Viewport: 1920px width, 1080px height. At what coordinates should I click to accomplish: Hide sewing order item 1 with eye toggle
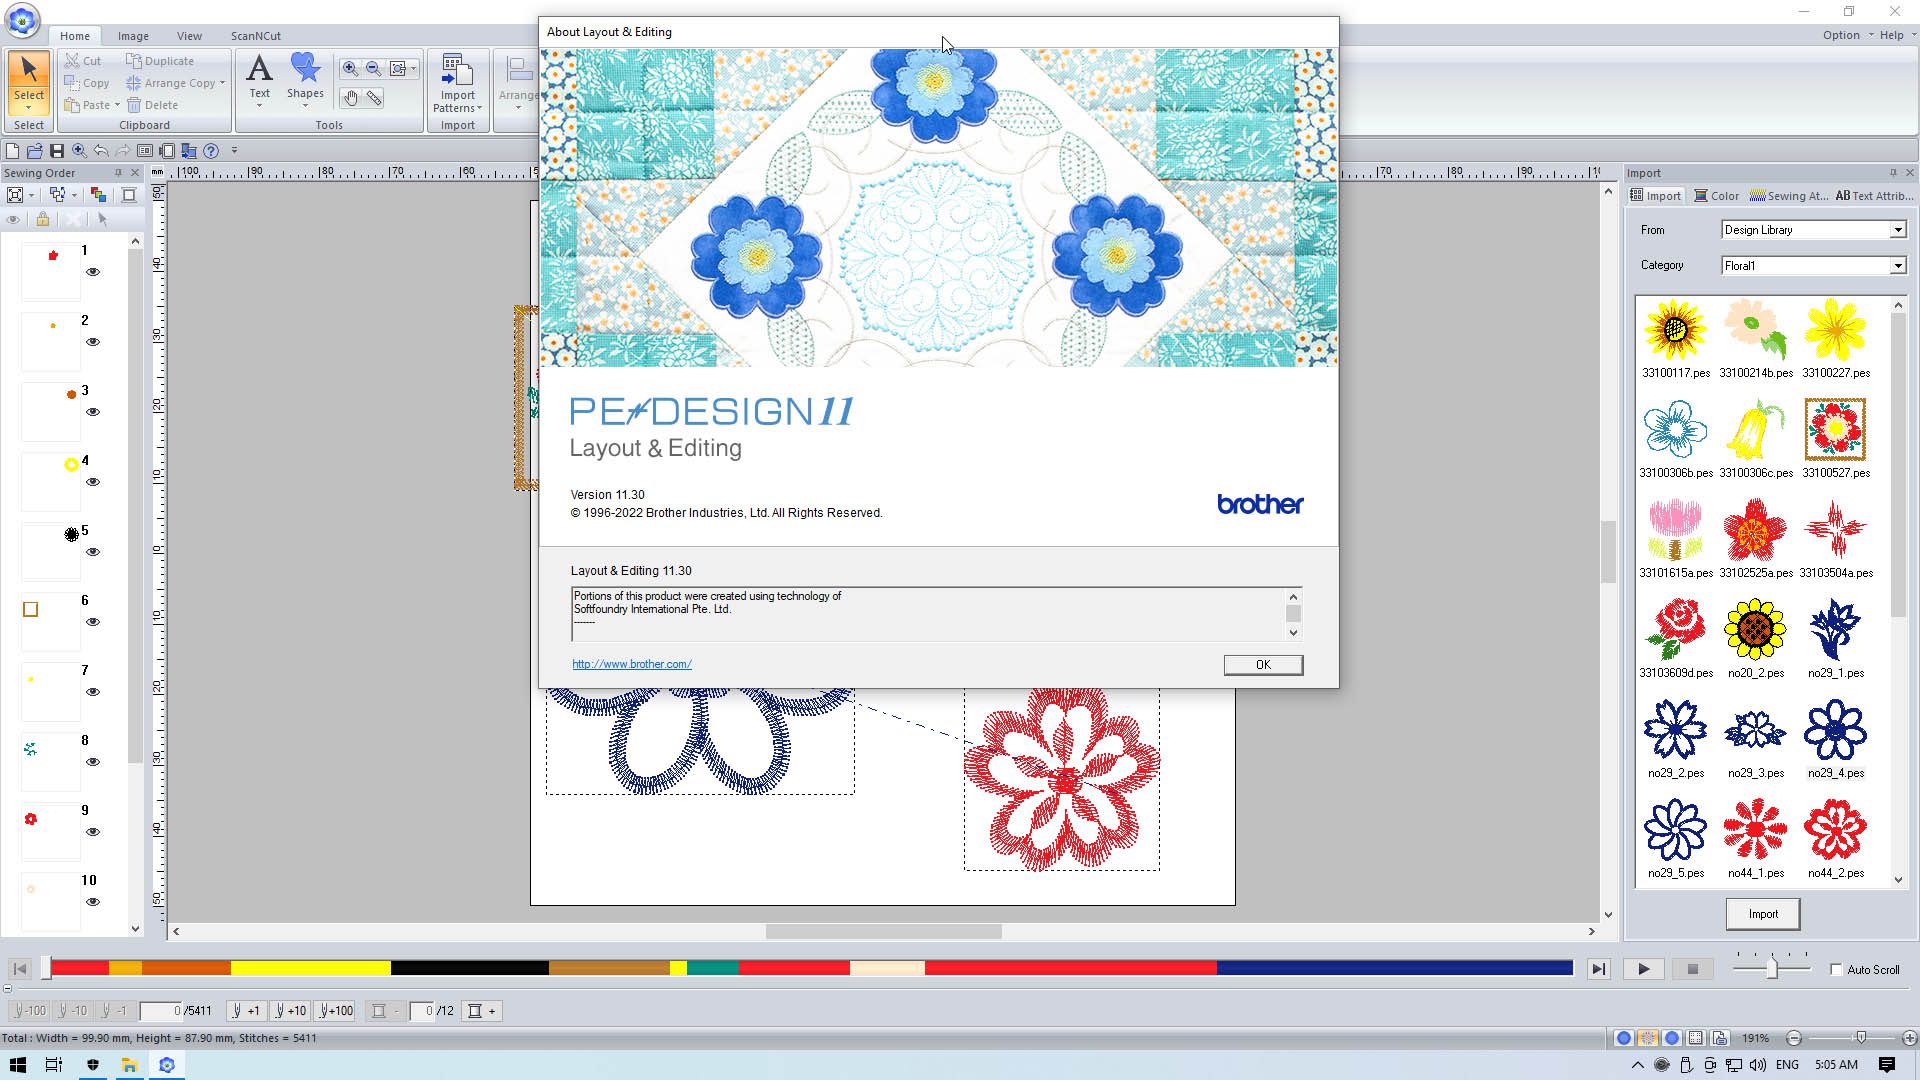pyautogui.click(x=92, y=271)
